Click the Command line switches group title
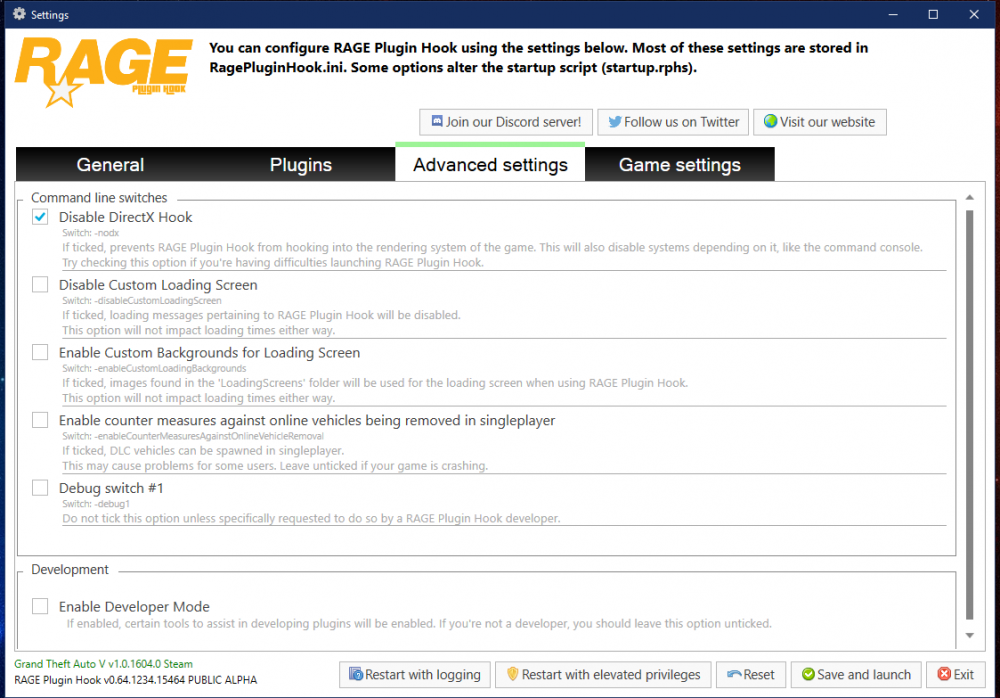 click(99, 198)
